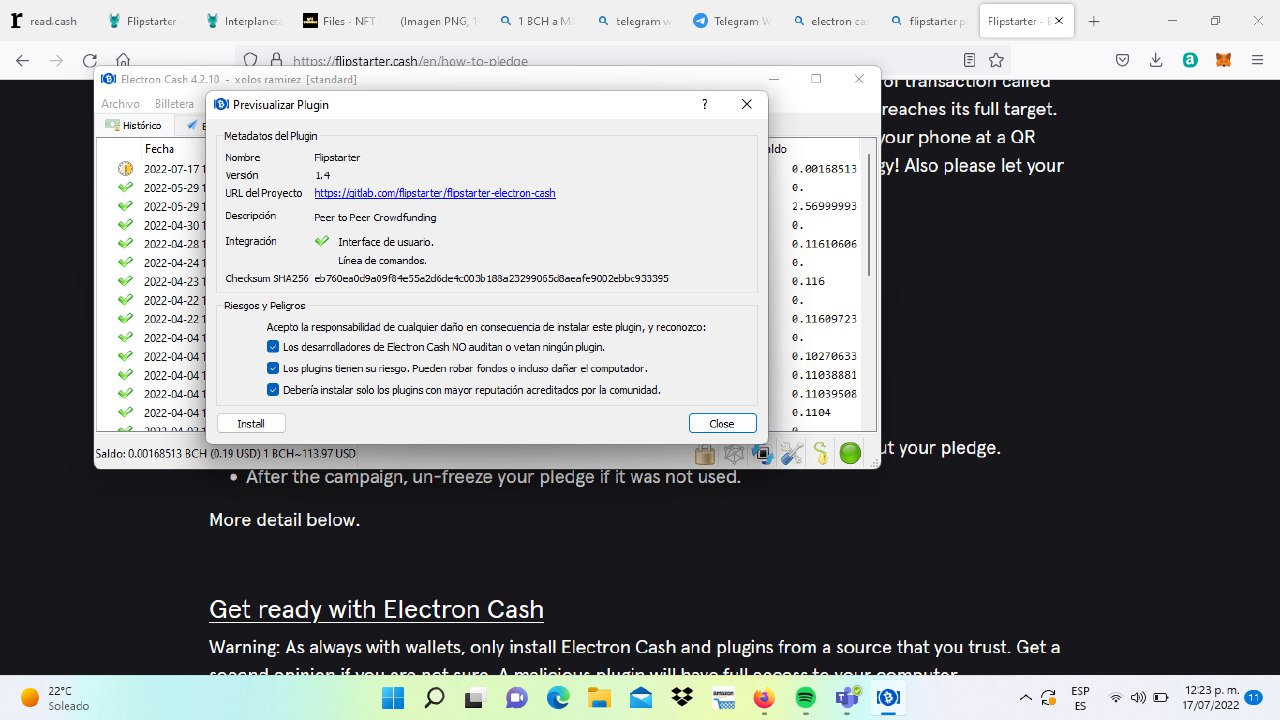Open a new Firefox tab
Screen dimensions: 1280x720
[1094, 21]
